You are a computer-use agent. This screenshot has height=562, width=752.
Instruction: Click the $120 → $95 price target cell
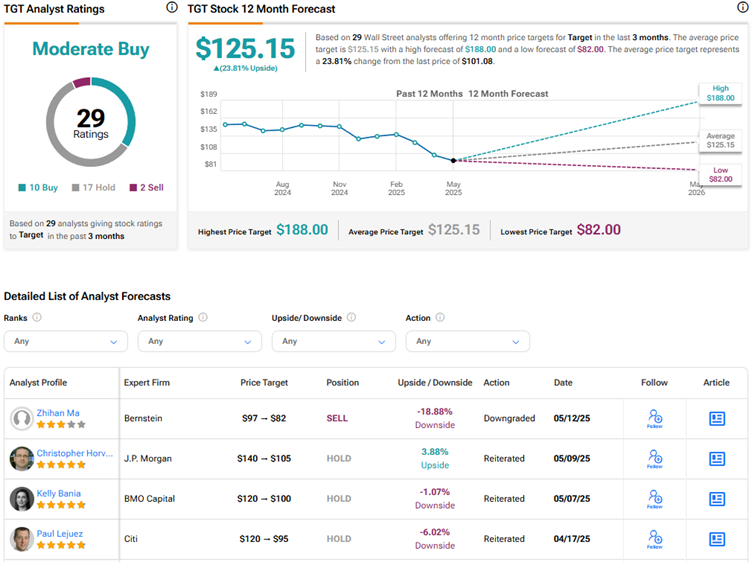tap(264, 539)
